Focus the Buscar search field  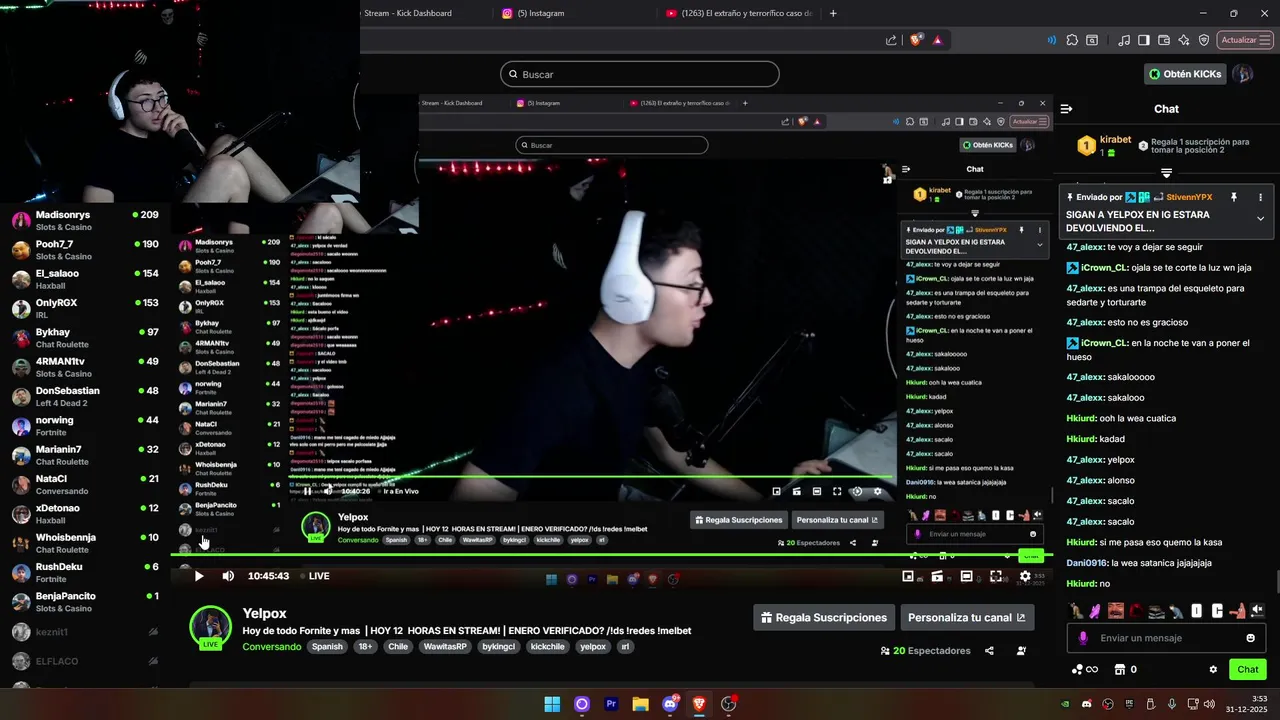tap(640, 74)
